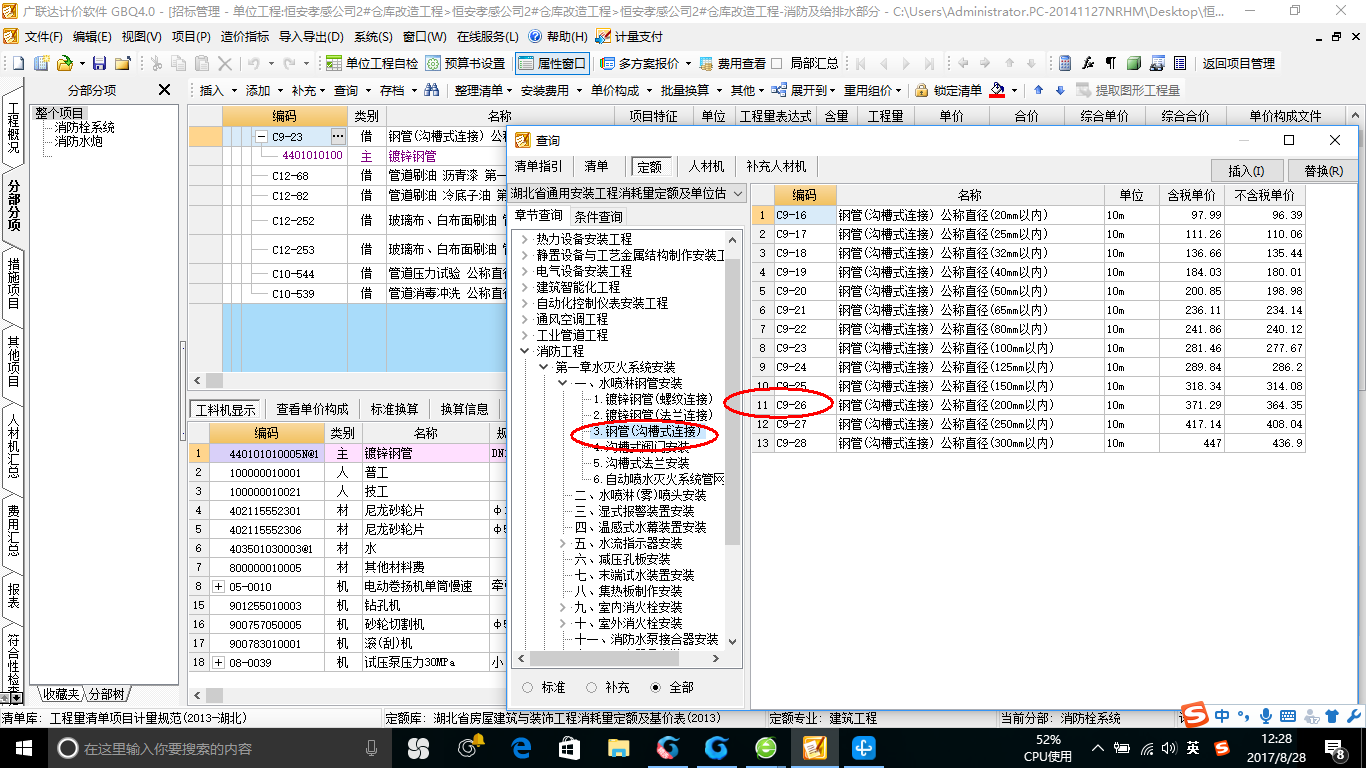The width and height of the screenshot is (1366, 768).
Task: Click Sogou soft keyboard icon
Action: tap(1287, 715)
